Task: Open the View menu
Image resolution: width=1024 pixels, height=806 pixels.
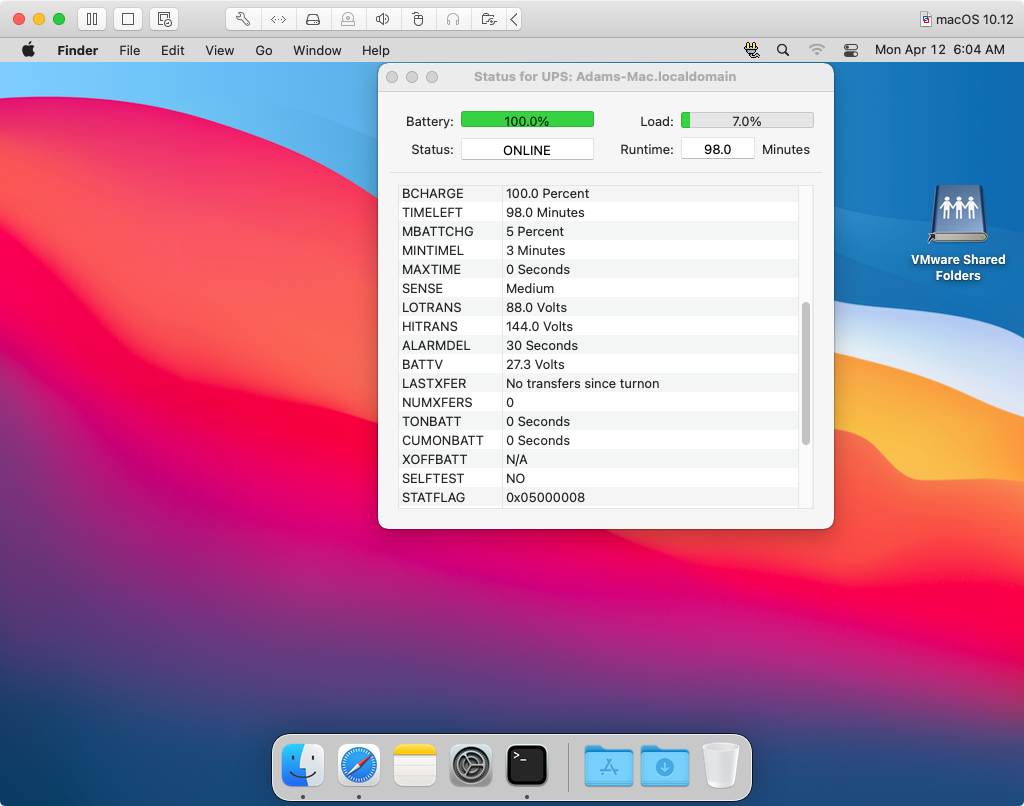Action: (x=219, y=50)
